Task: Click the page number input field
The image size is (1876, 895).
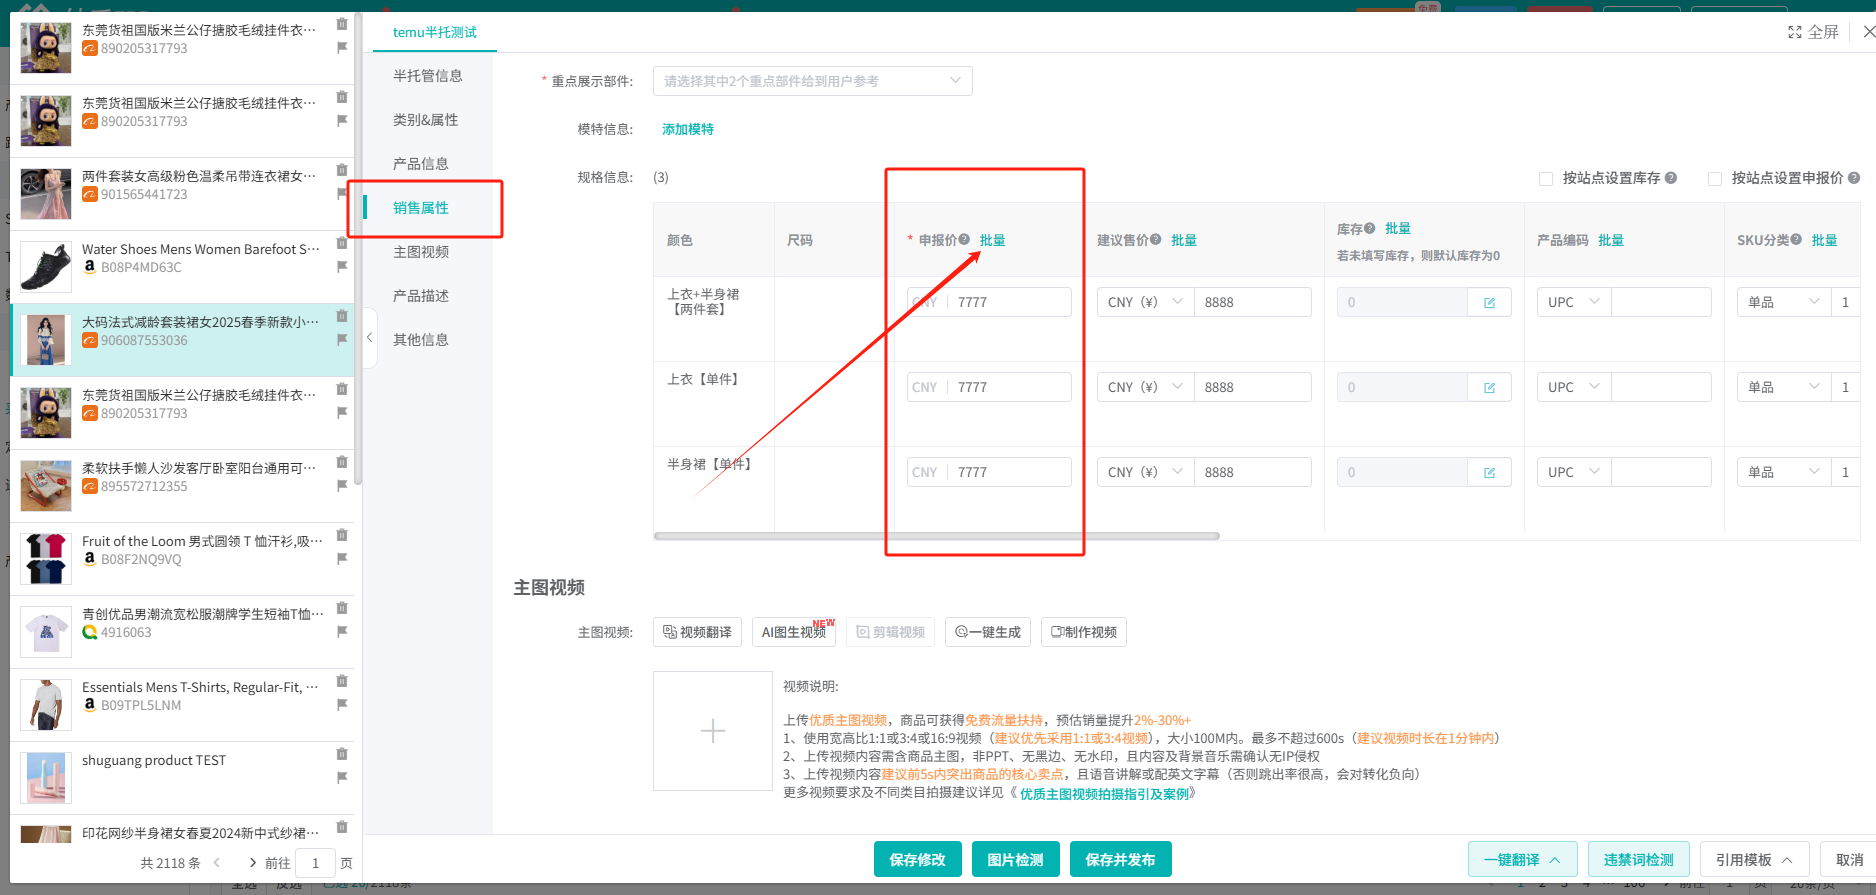Action: 316,863
